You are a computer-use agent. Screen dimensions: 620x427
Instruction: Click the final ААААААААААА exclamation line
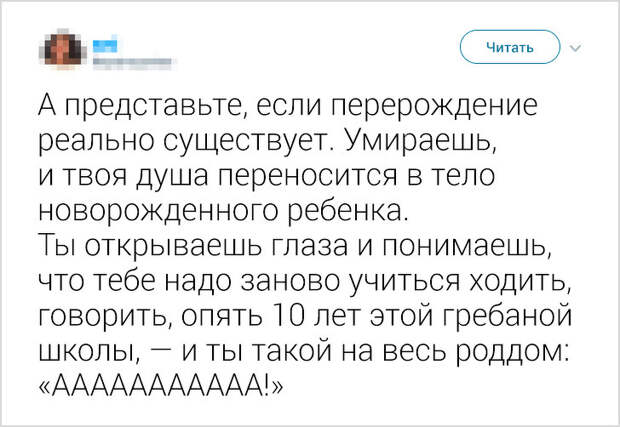pos(161,383)
